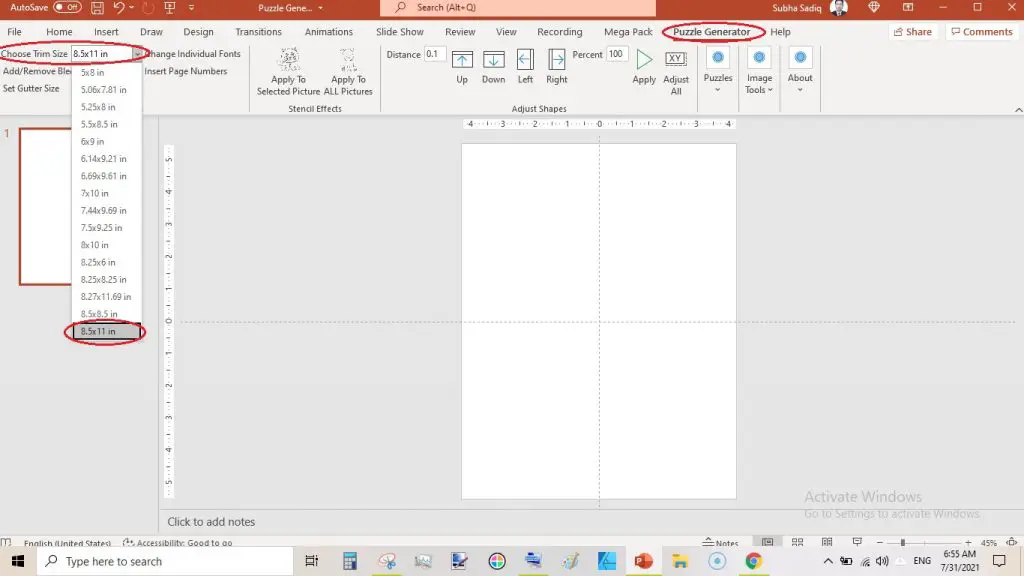This screenshot has width=1024, height=576.
Task: Fit slide to current window icon
Action: click(x=1011, y=542)
